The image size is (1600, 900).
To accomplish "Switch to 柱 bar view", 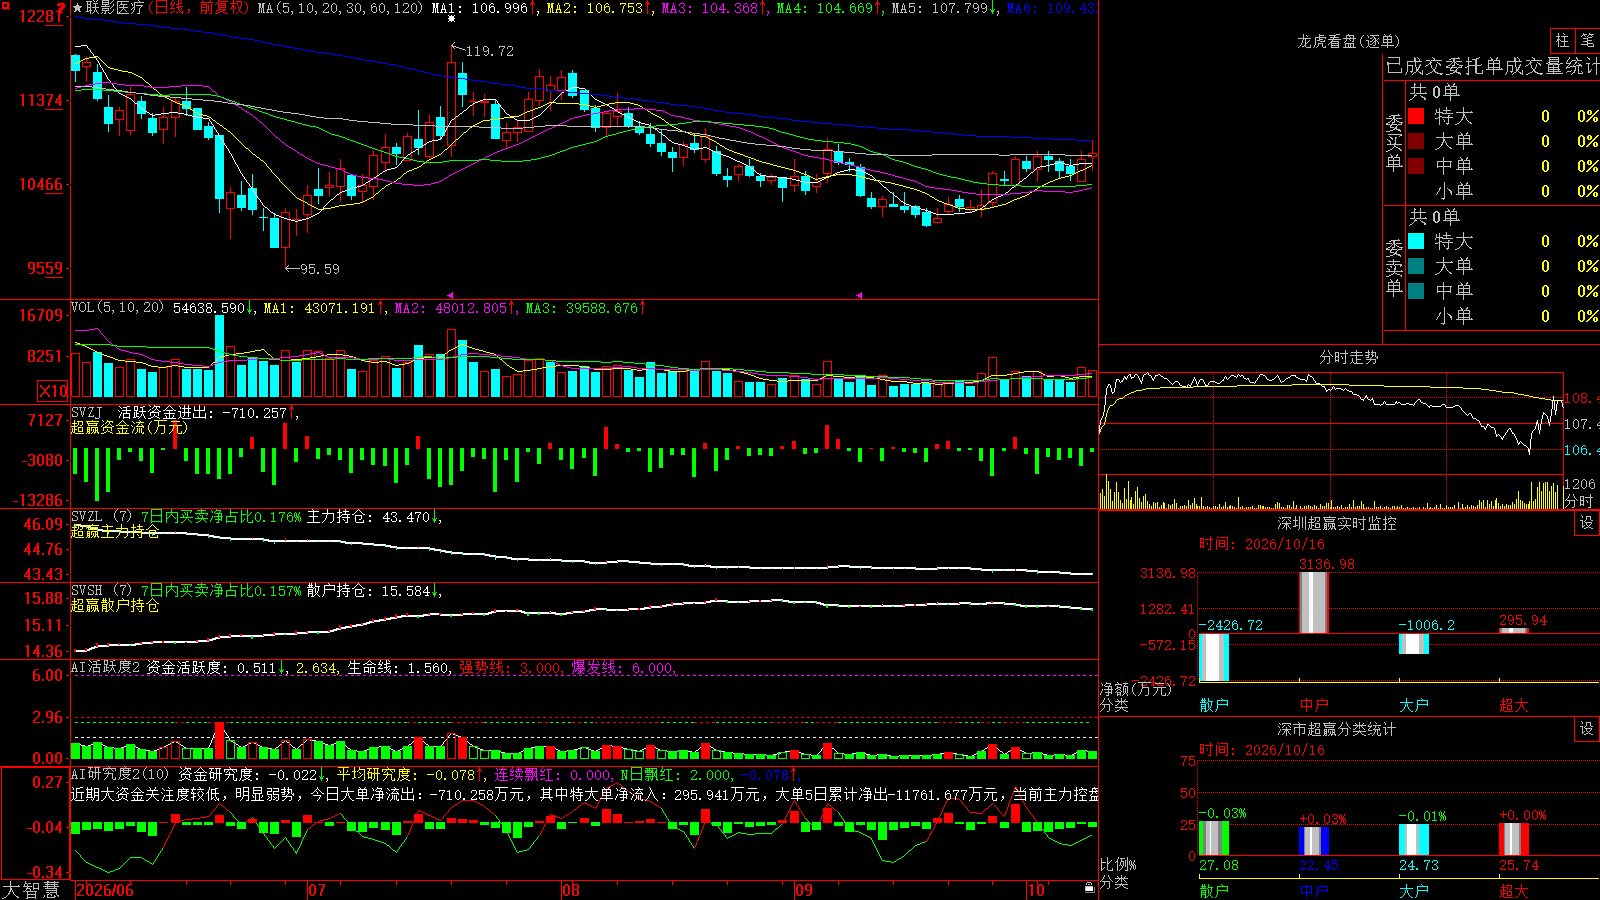I will [1562, 40].
